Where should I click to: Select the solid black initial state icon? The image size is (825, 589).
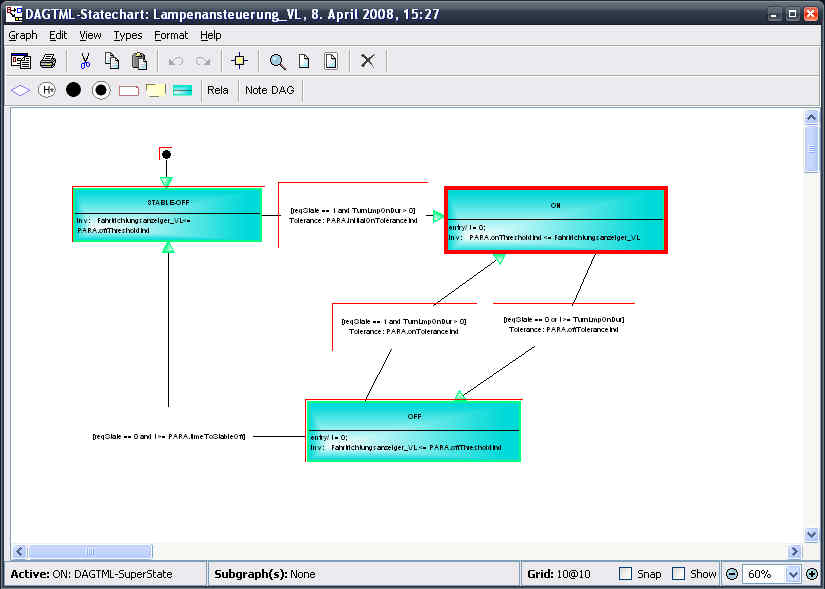[x=73, y=90]
